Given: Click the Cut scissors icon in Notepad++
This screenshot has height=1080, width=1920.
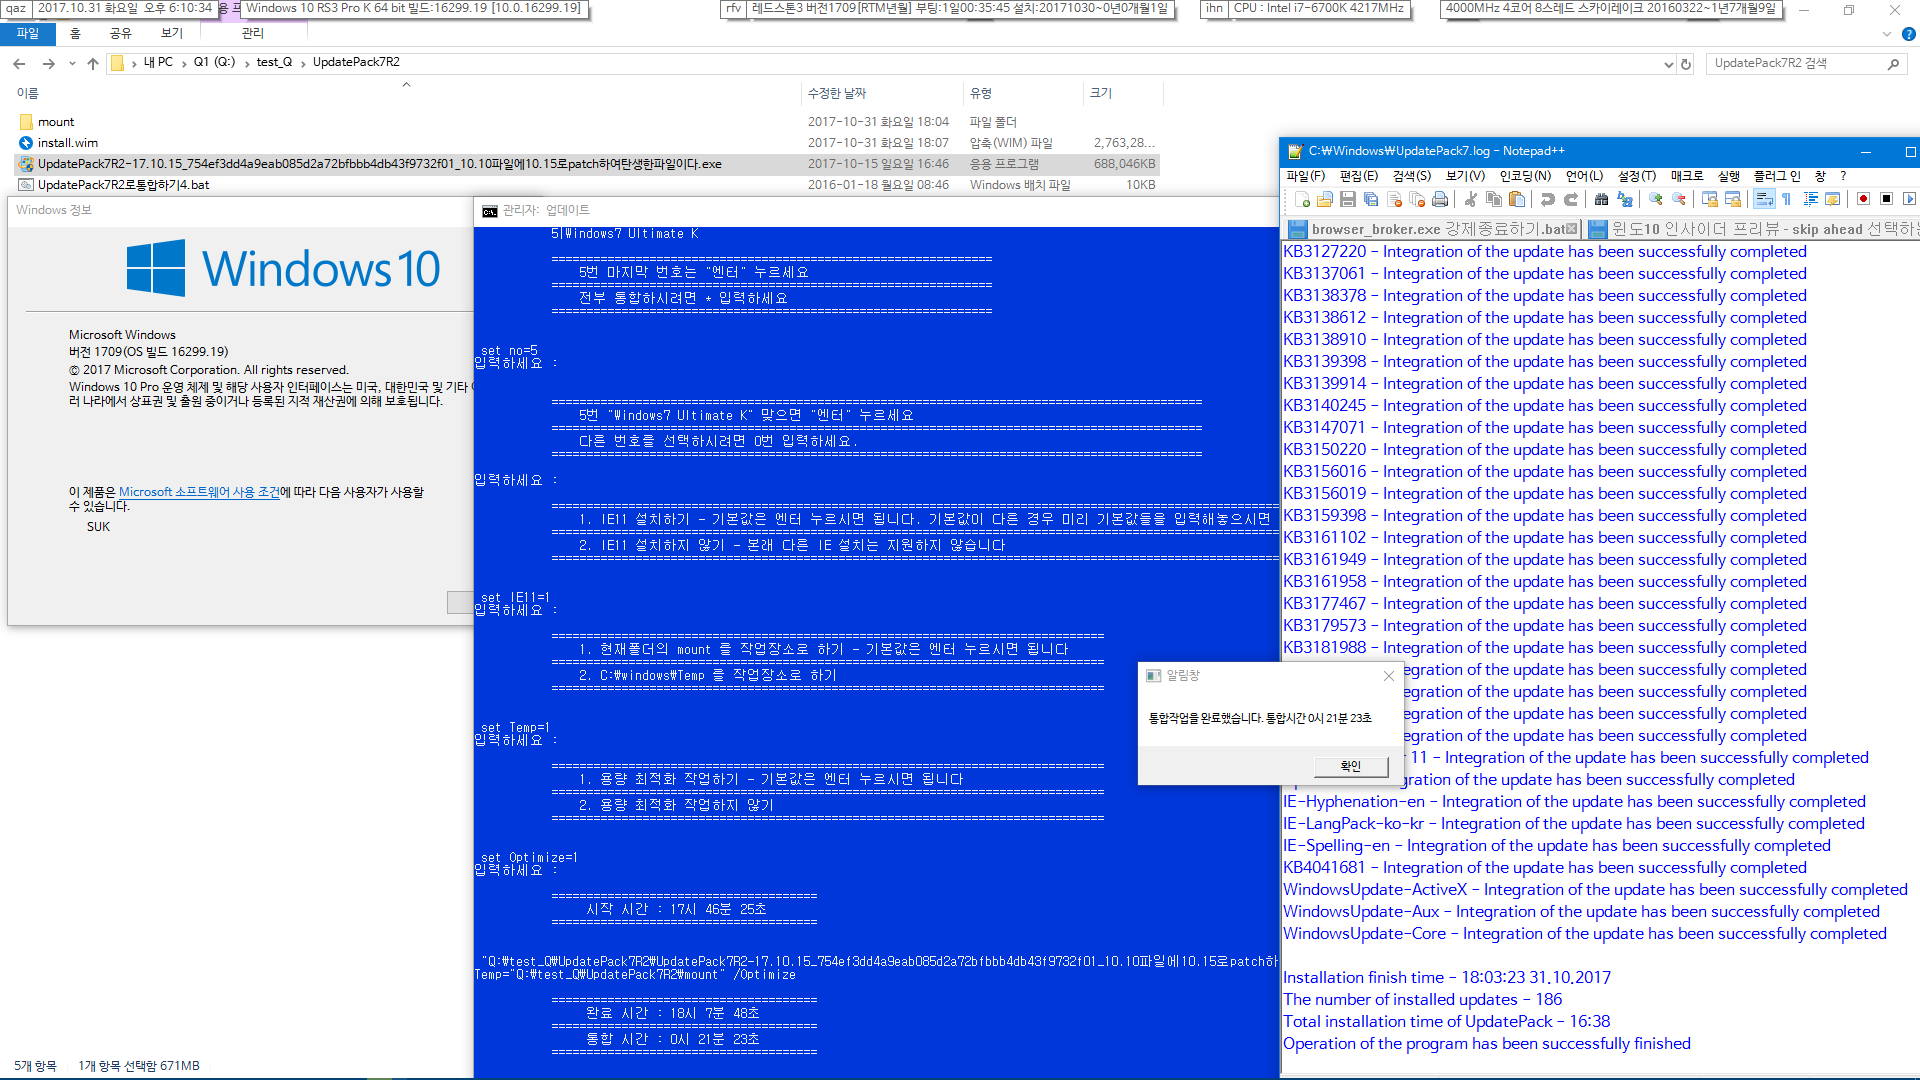Looking at the screenshot, I should [1471, 199].
